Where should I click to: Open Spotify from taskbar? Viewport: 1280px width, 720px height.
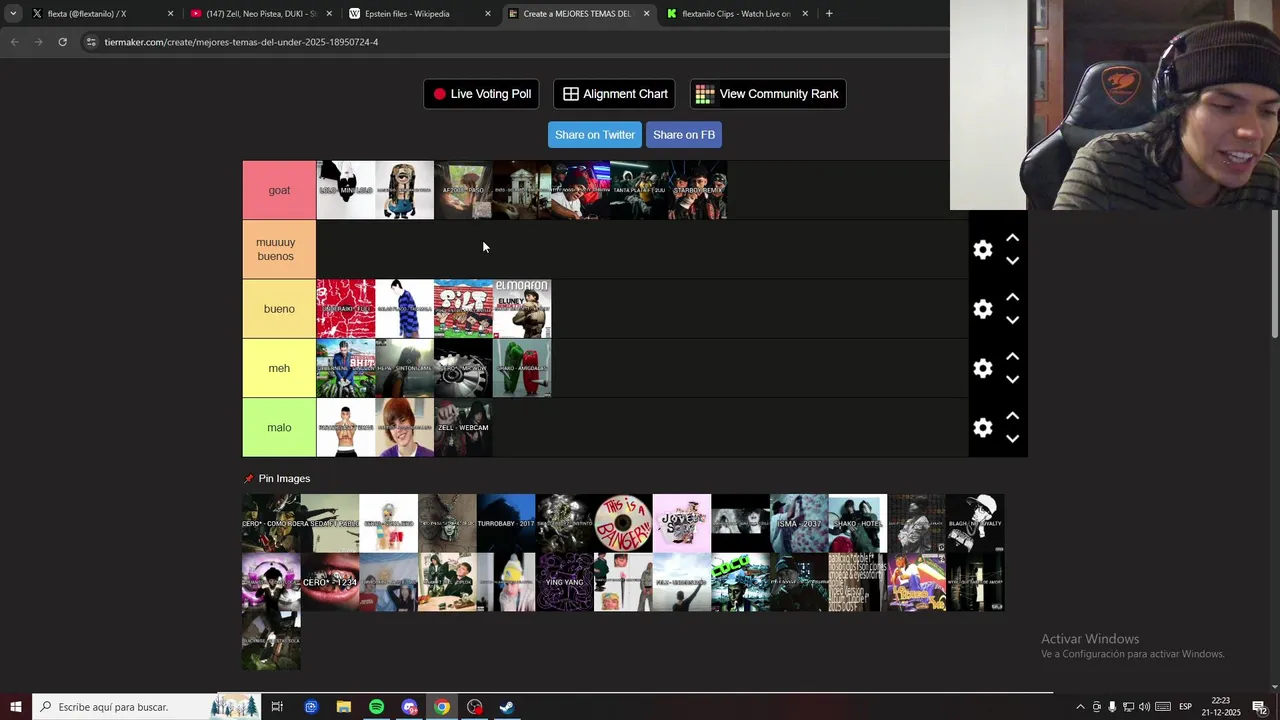(376, 707)
